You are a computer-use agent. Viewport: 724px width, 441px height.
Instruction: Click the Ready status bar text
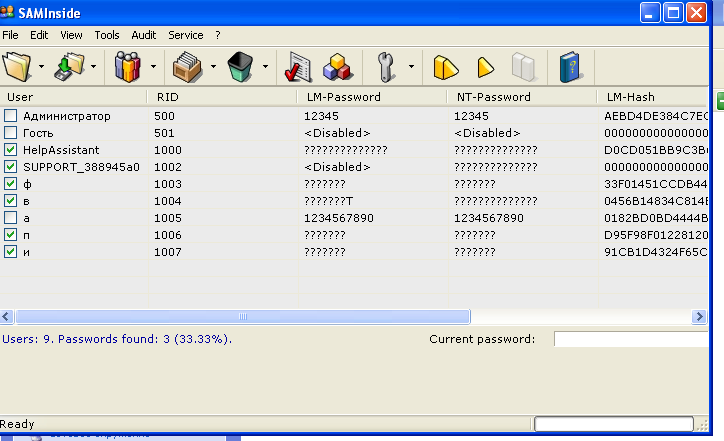tap(17, 424)
